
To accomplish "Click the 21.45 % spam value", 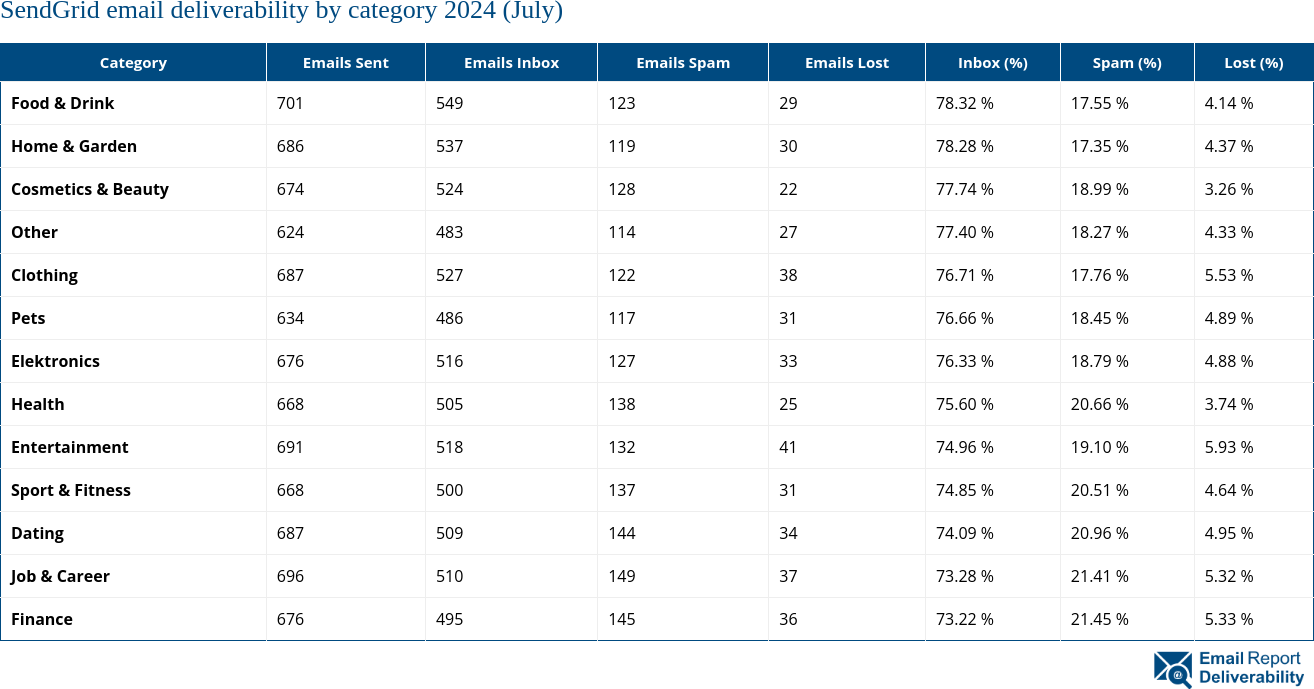I will 1100,619.
